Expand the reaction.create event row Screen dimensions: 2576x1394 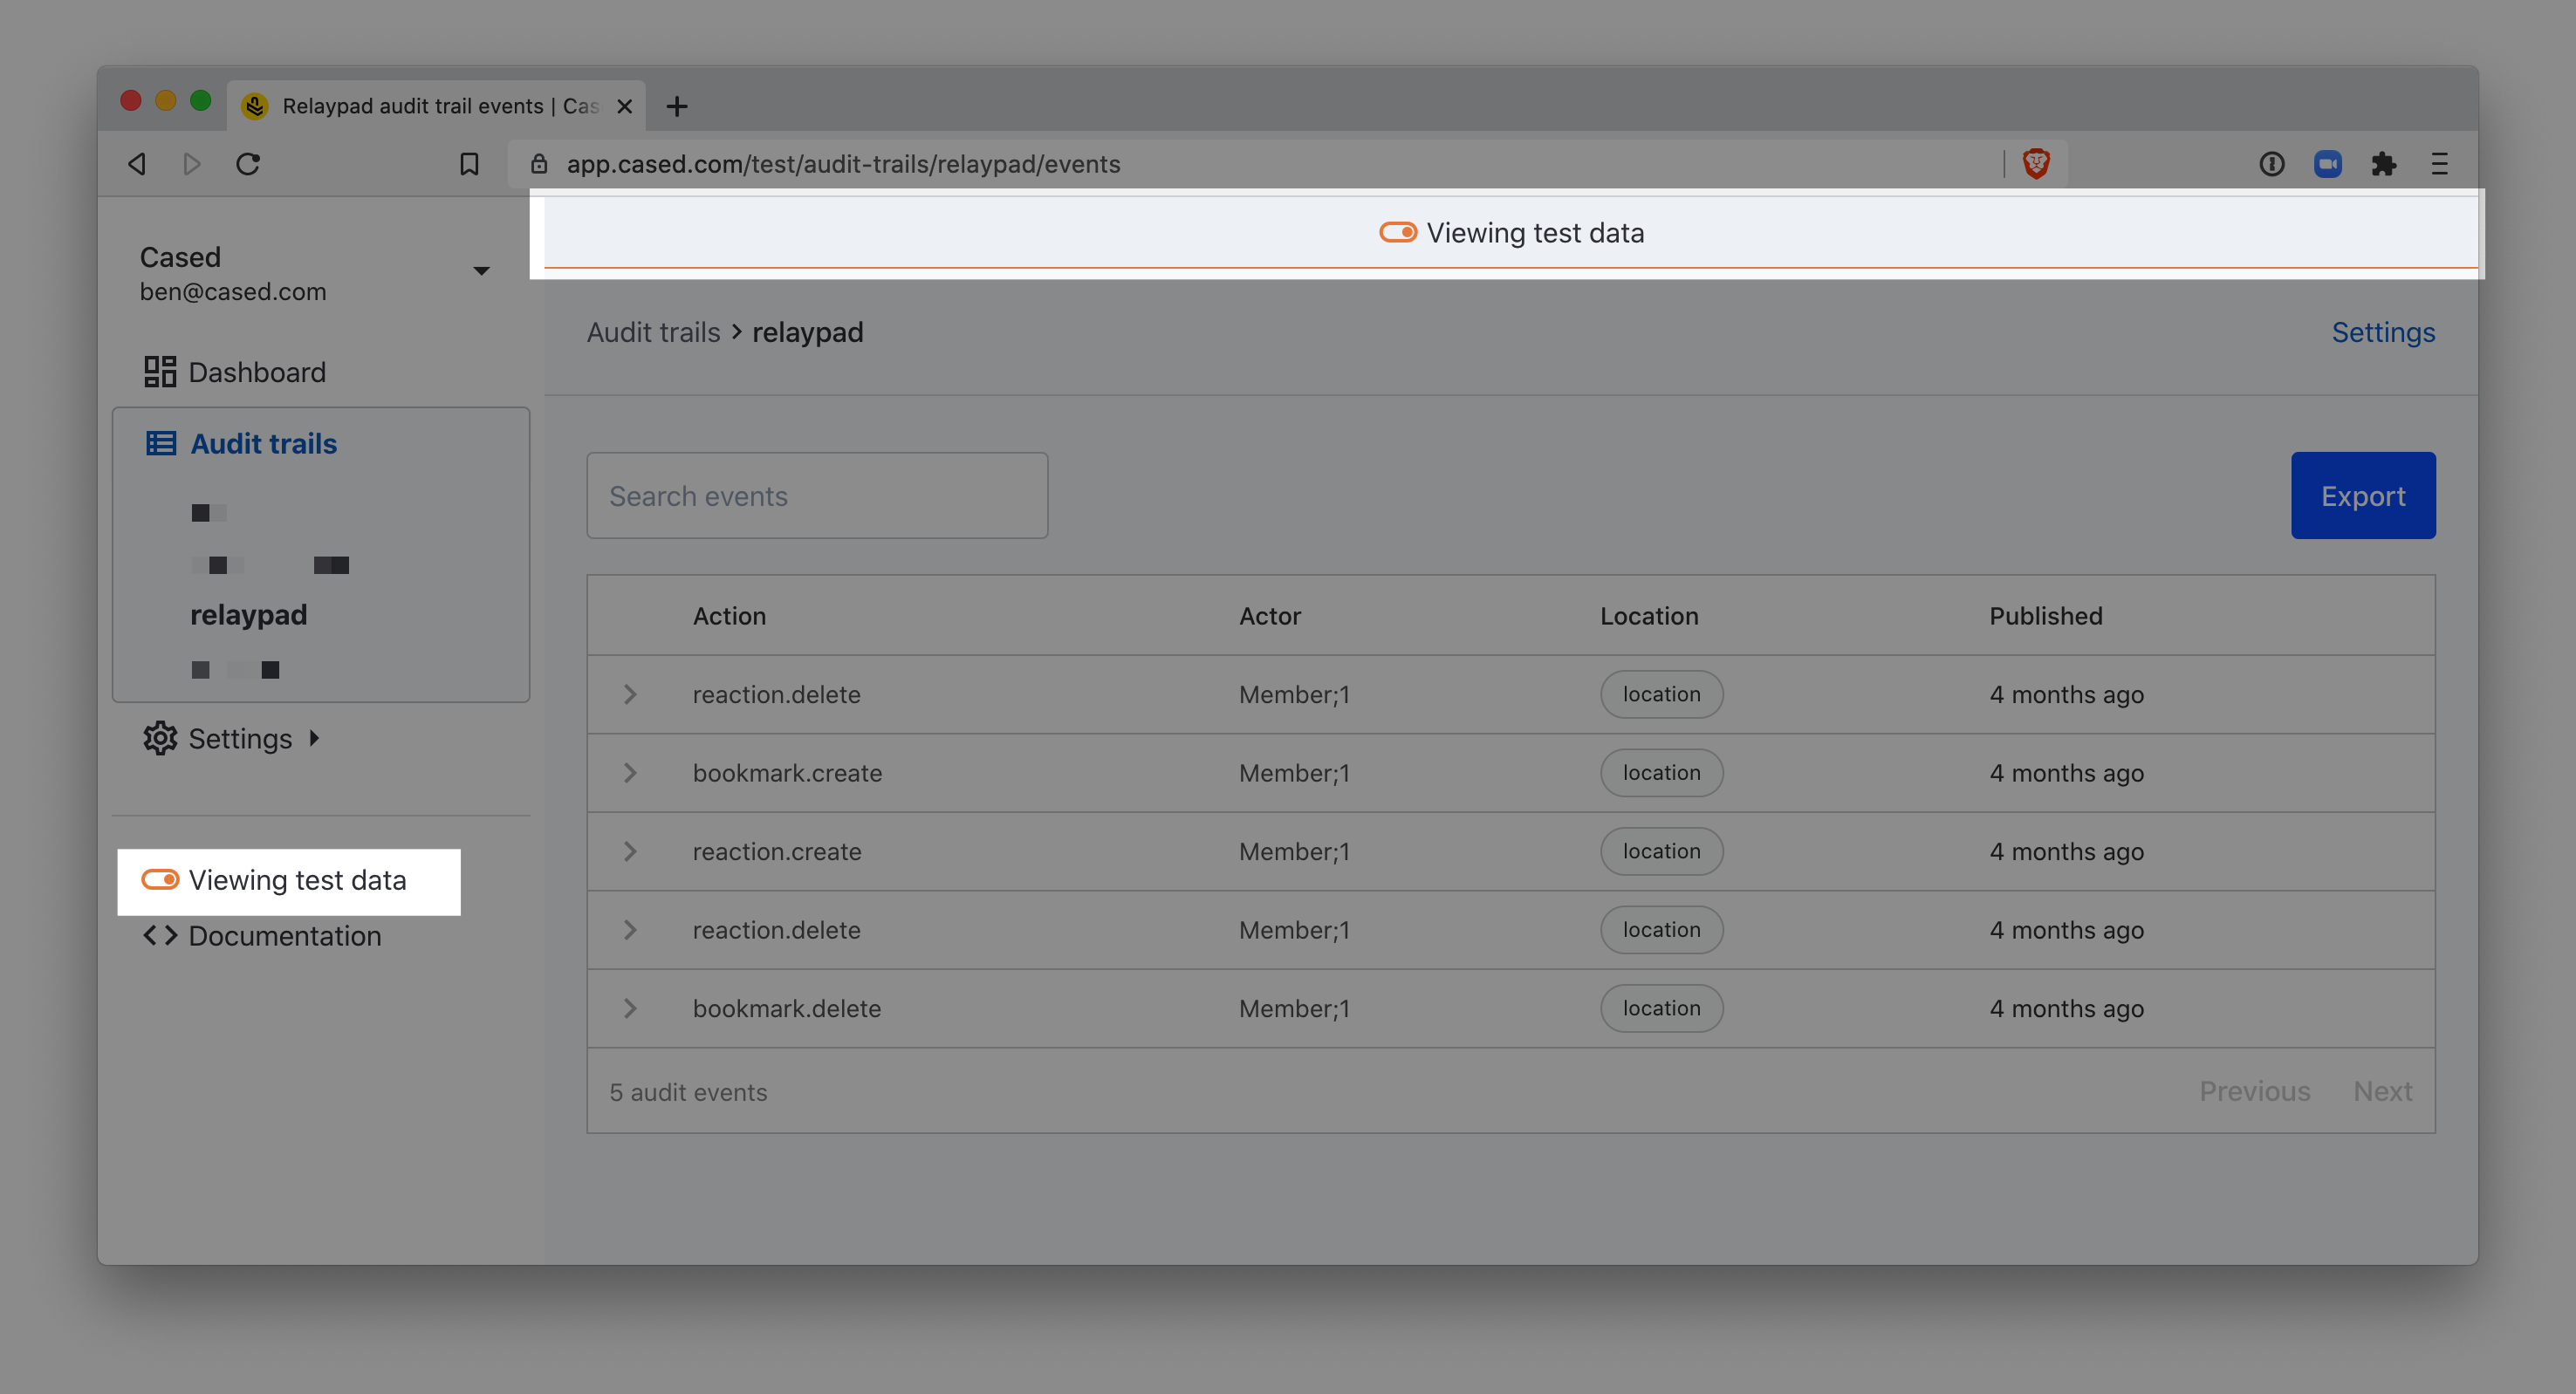pos(630,851)
